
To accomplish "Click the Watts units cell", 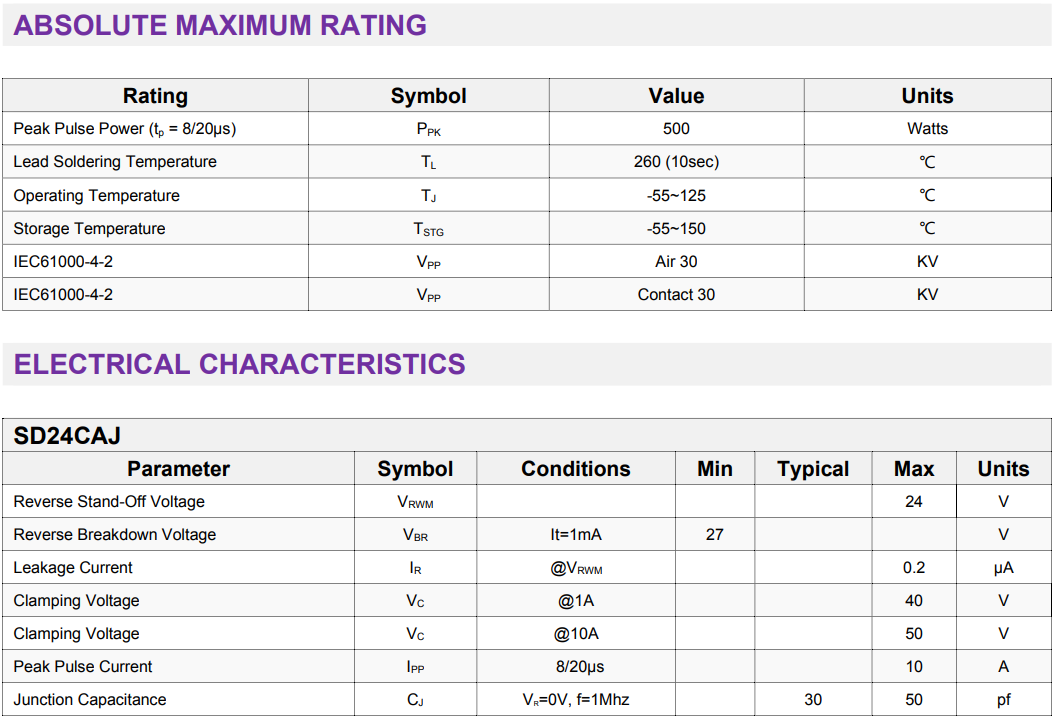I will point(927,129).
